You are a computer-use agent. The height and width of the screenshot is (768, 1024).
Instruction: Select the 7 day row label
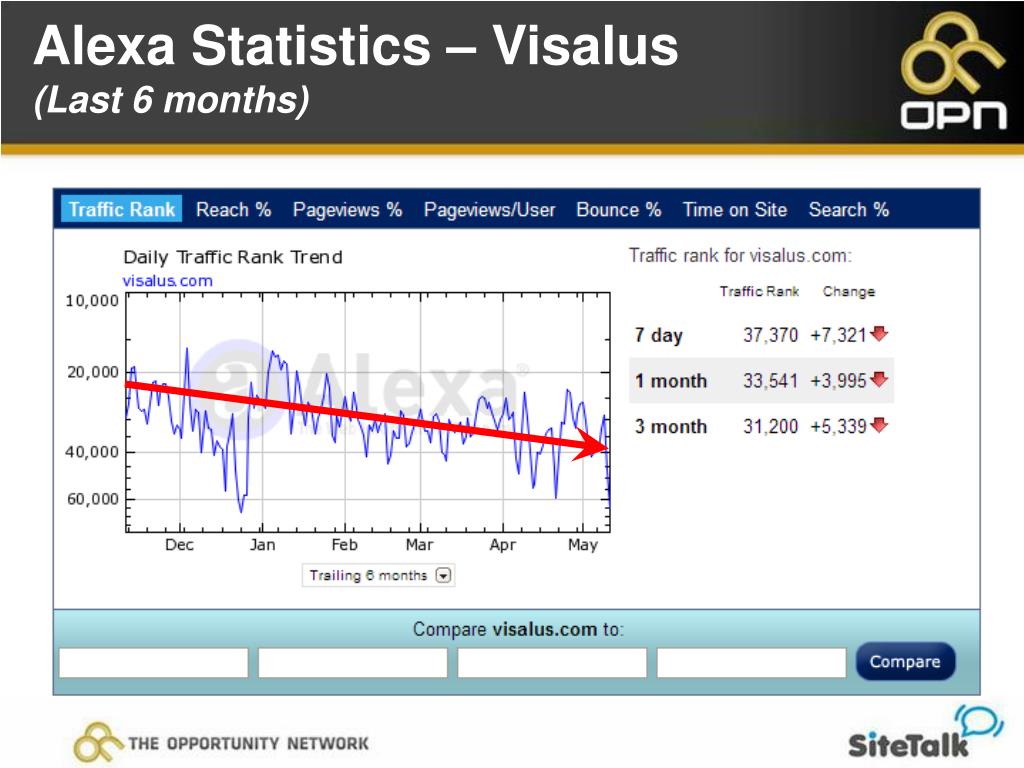[x=658, y=335]
